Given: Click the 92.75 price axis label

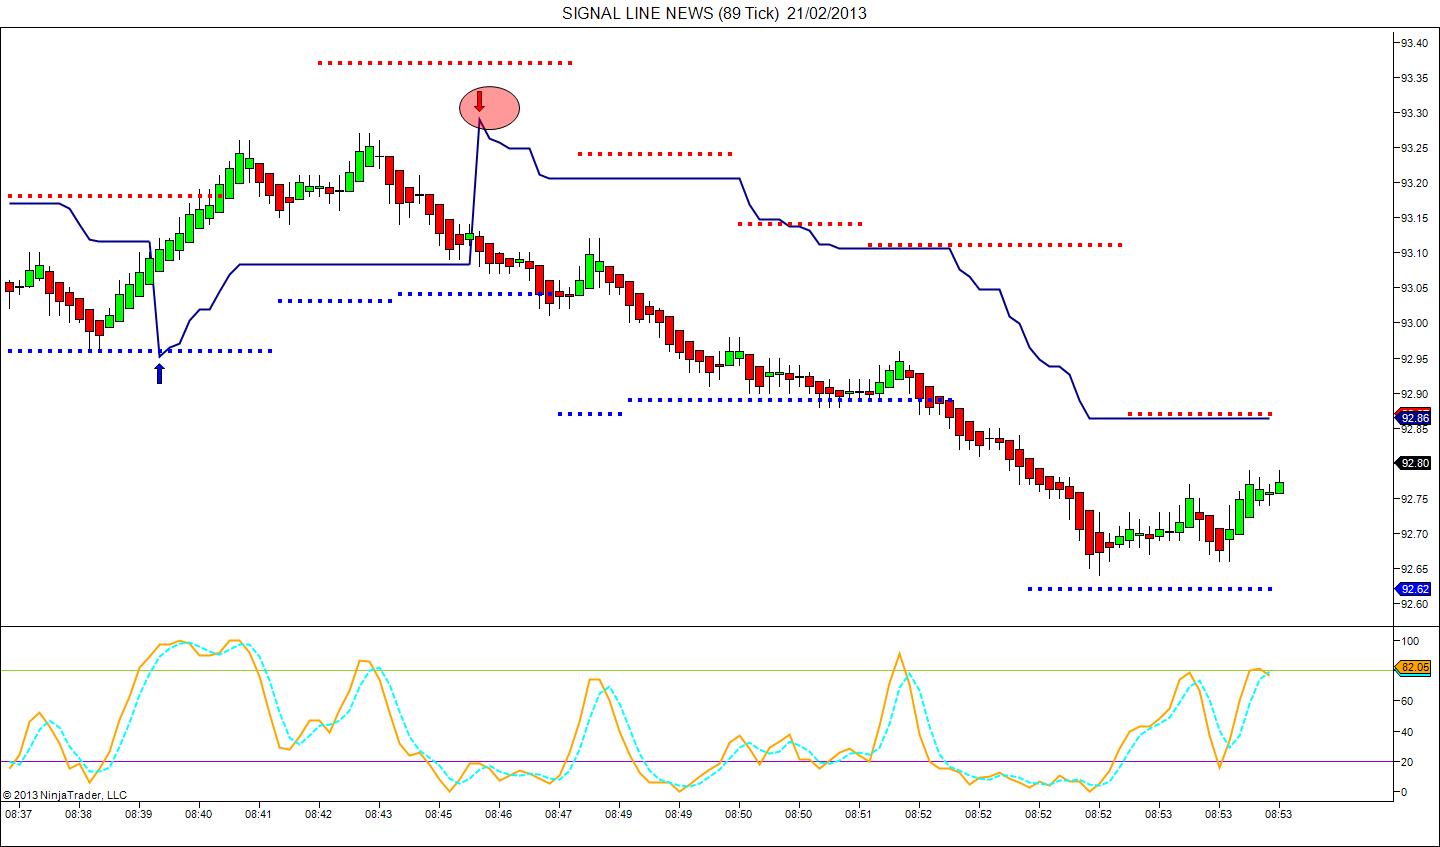Looking at the screenshot, I should tap(1414, 499).
